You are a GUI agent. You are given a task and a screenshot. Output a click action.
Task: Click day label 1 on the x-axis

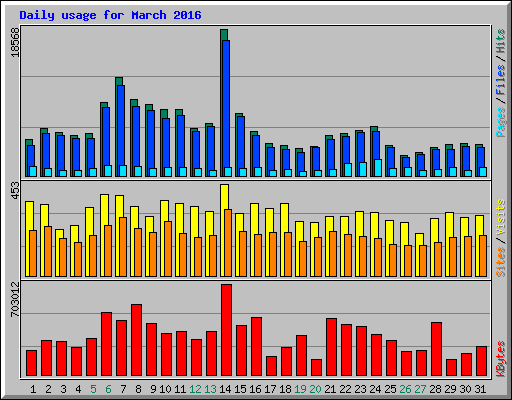click(33, 389)
